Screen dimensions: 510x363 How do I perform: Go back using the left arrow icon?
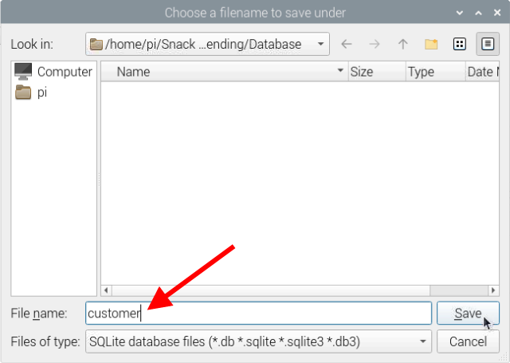coord(347,44)
